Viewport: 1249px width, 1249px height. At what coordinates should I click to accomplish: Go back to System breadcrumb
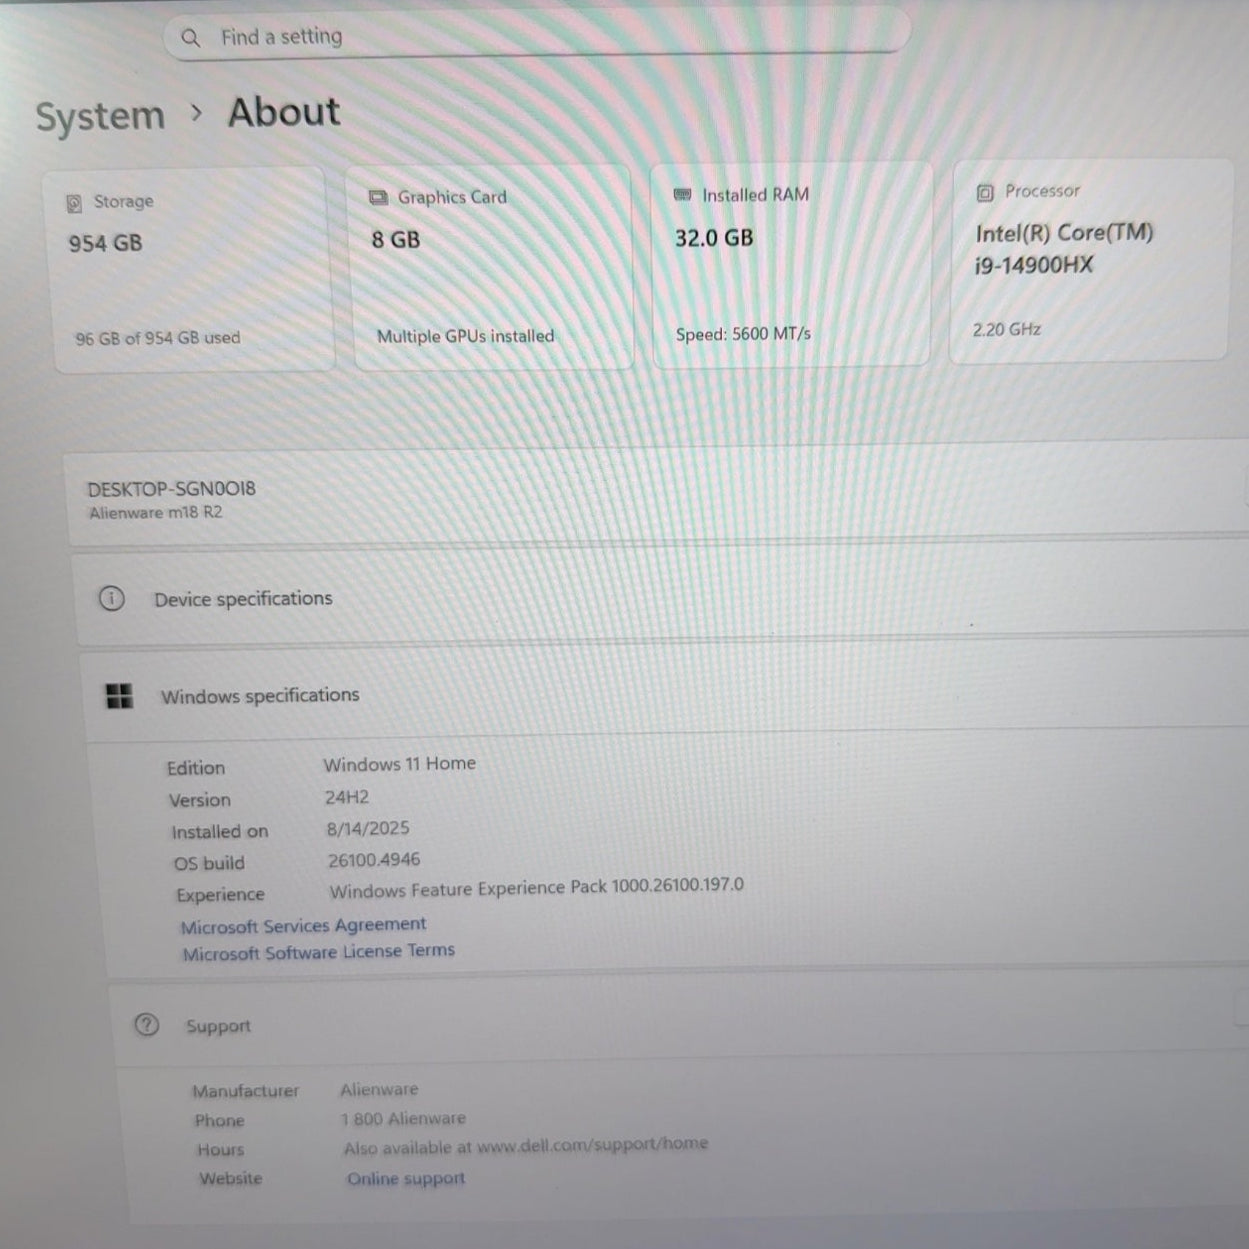[x=100, y=117]
